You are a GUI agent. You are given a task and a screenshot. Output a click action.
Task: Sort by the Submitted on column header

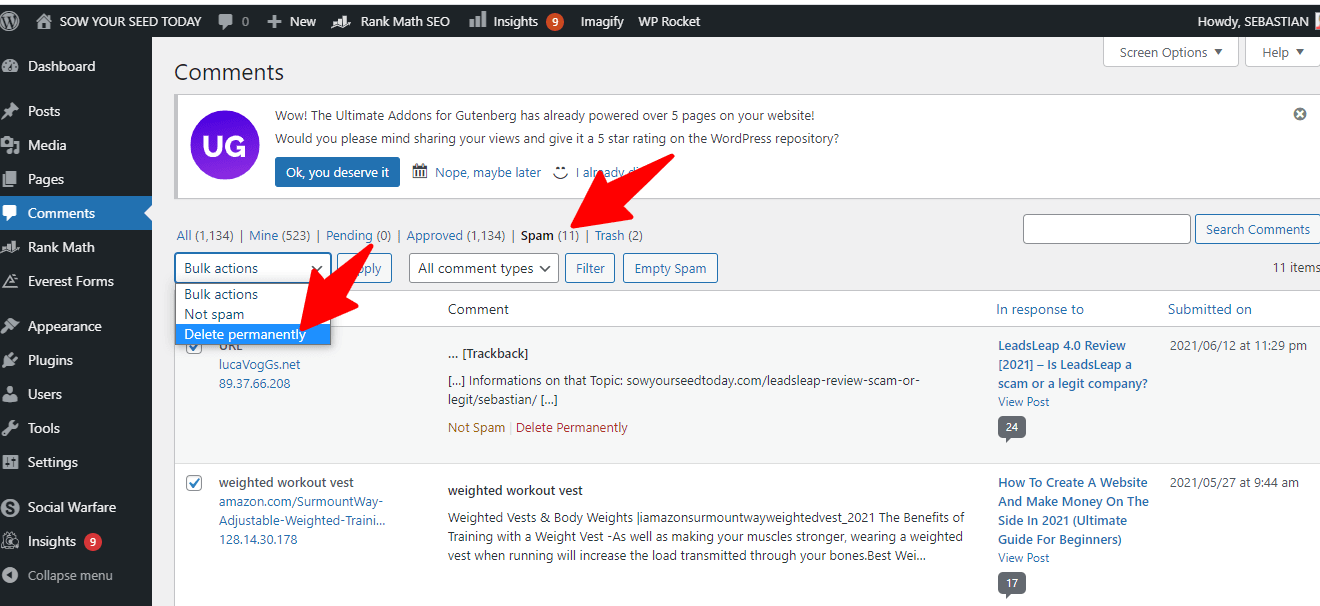[x=1209, y=309]
